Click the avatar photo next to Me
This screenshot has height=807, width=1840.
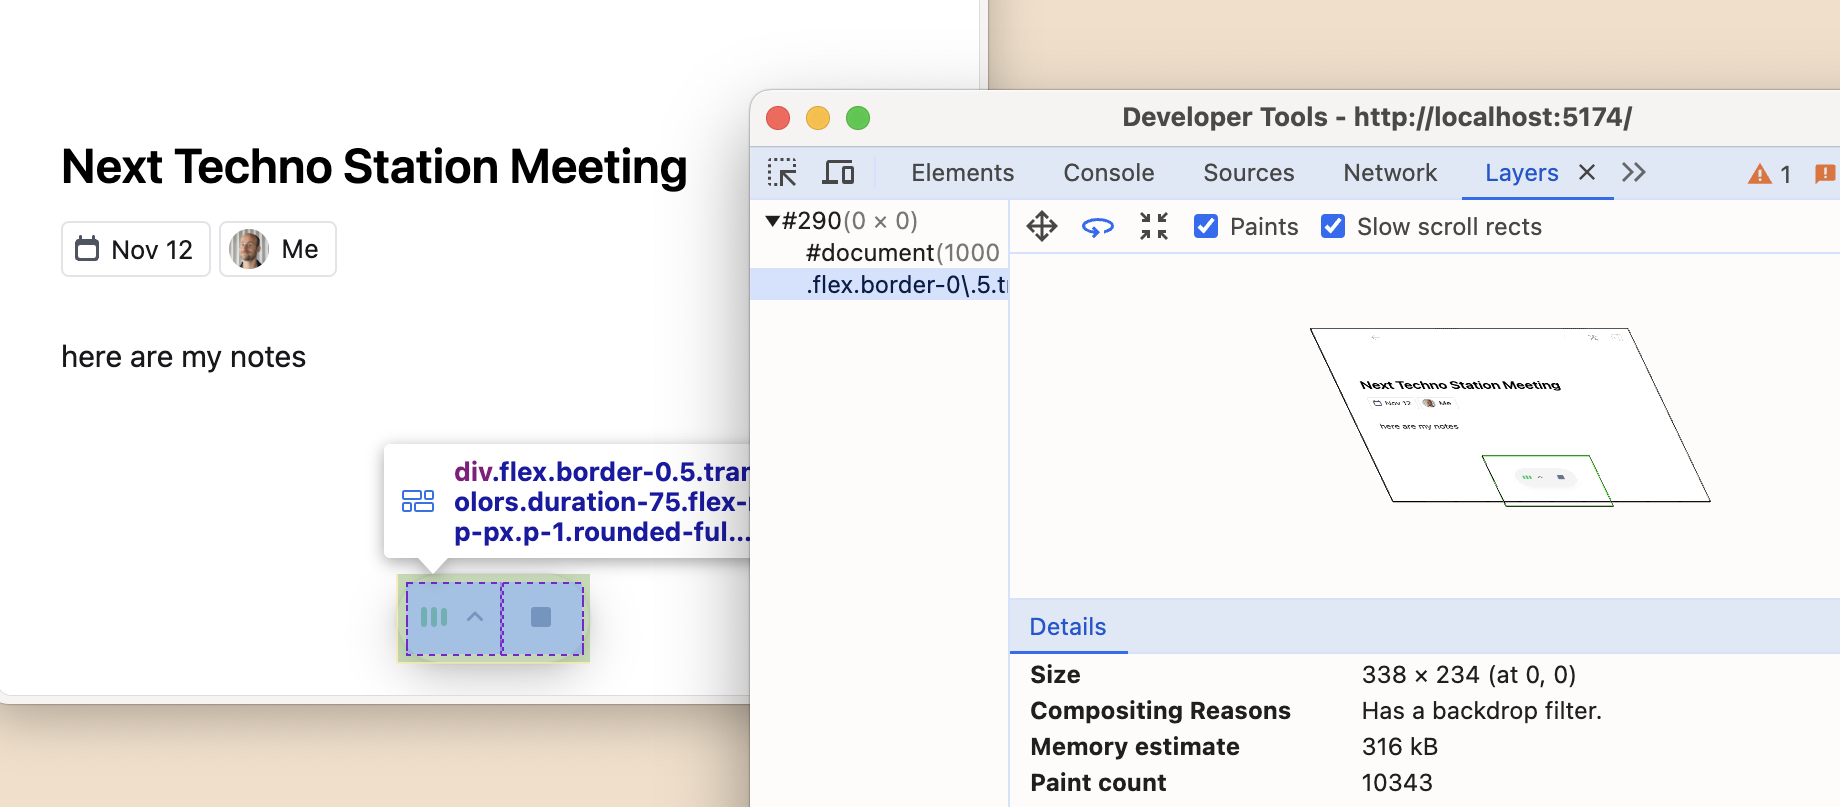(x=249, y=249)
